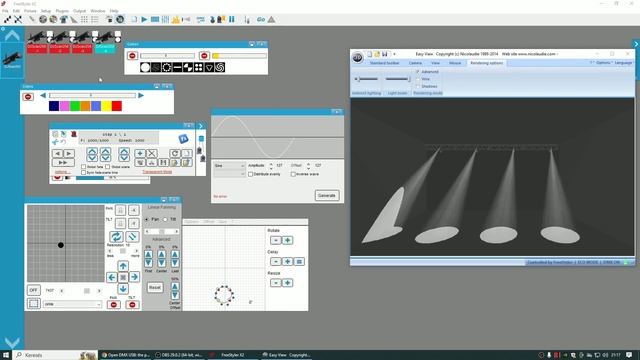
Task: Select the triangle gobo icon
Action: tap(209, 67)
